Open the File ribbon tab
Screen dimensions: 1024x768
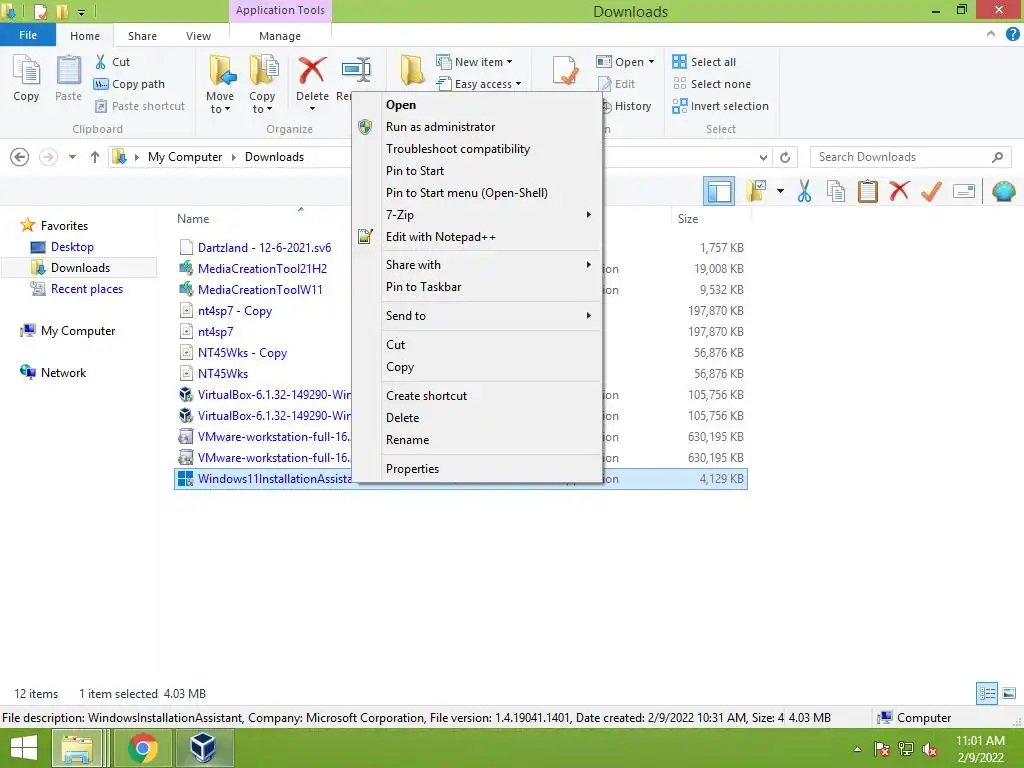click(x=28, y=35)
